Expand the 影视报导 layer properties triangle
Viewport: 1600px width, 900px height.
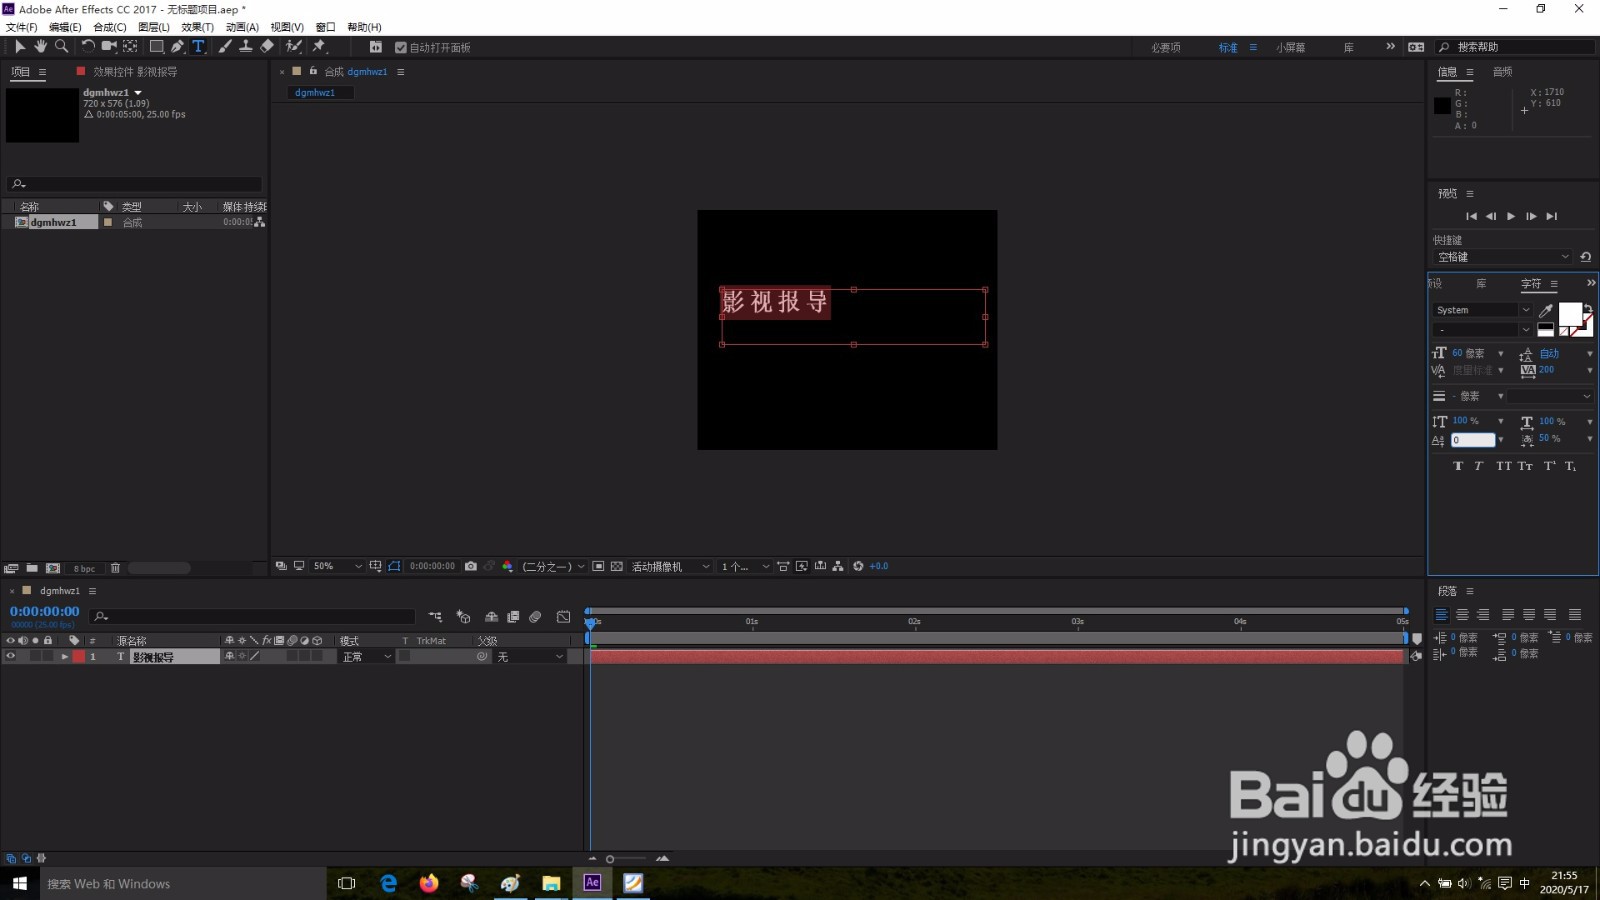click(x=65, y=657)
